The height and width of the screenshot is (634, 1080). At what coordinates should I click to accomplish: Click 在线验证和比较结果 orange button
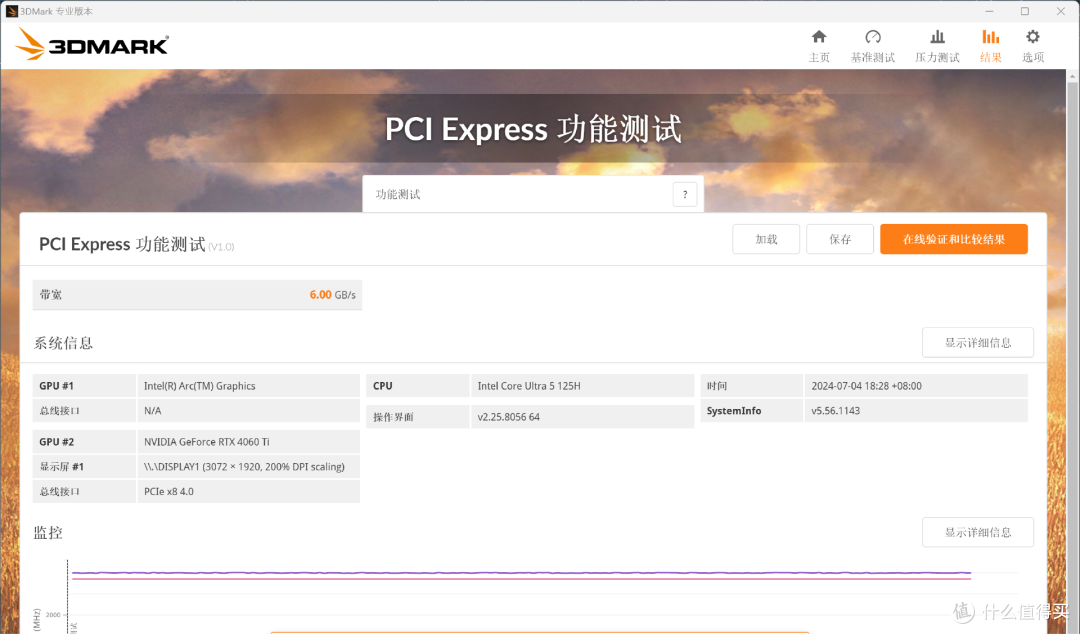tap(954, 239)
